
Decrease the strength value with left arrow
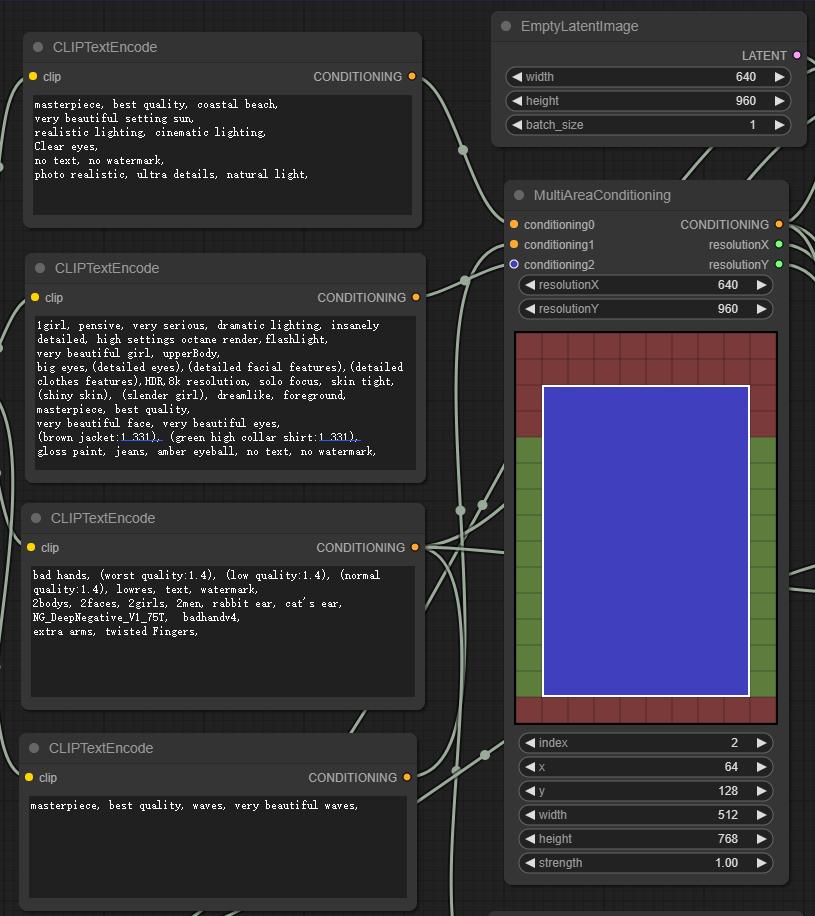point(530,862)
